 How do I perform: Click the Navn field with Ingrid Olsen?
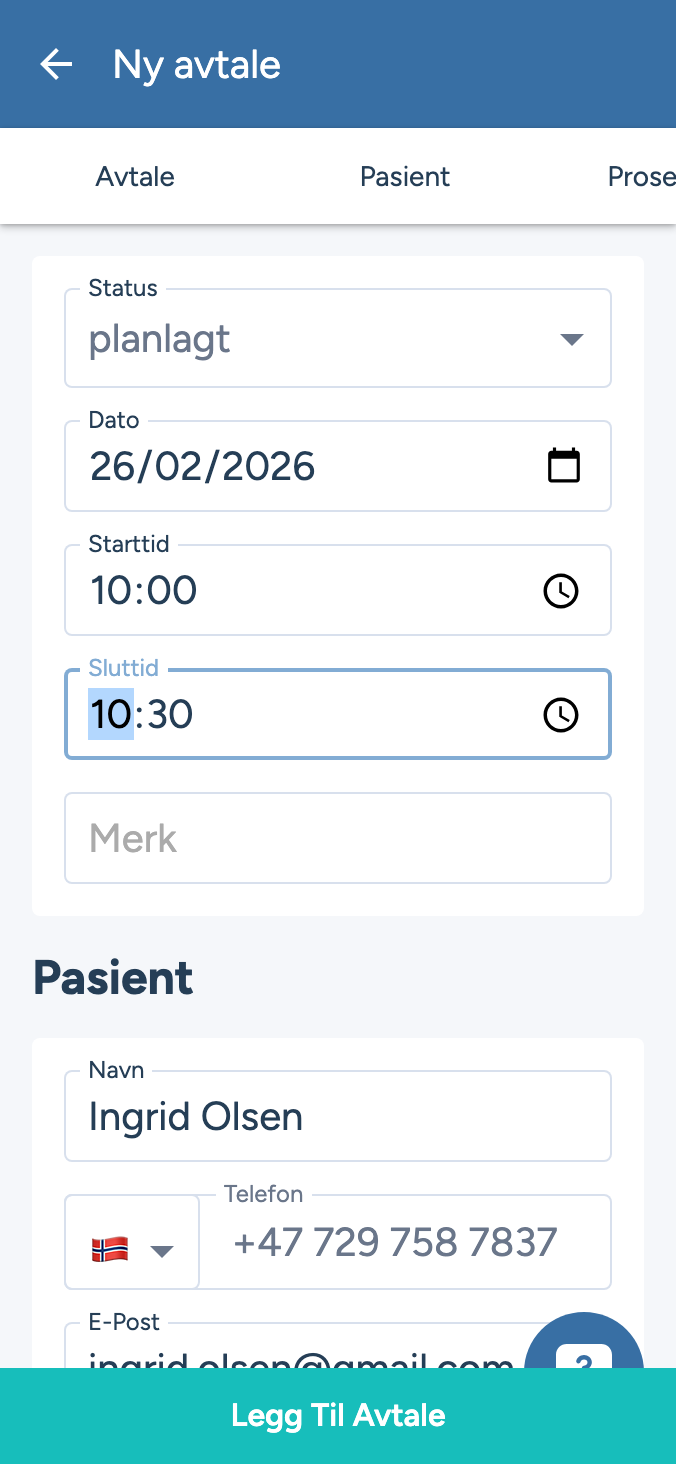click(x=338, y=1117)
